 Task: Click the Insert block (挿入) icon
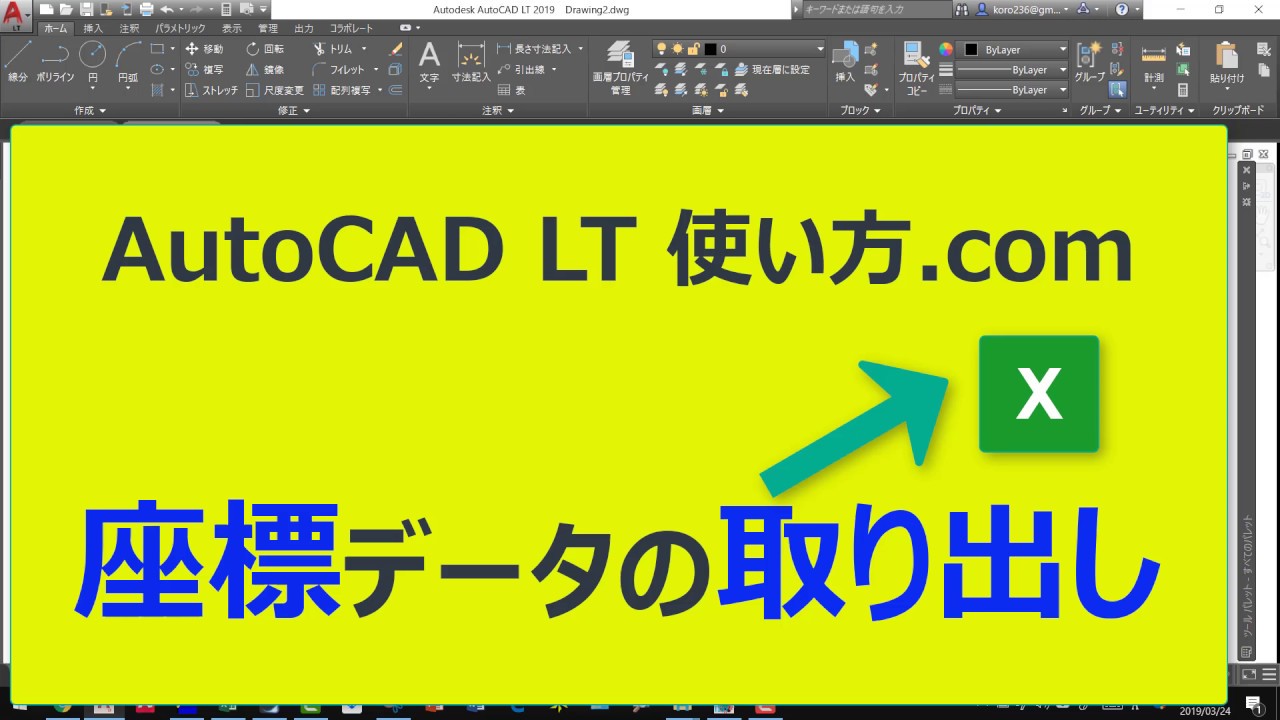845,62
